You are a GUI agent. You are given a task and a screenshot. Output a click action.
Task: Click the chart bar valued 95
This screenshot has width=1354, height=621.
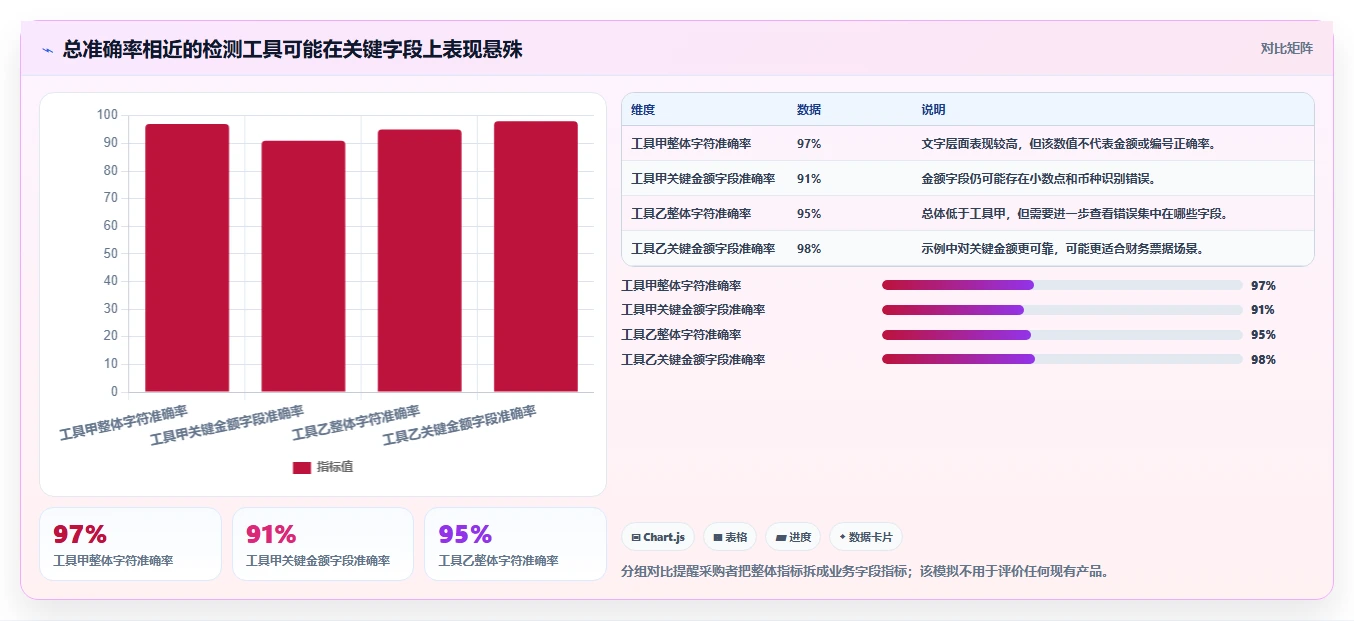419,261
